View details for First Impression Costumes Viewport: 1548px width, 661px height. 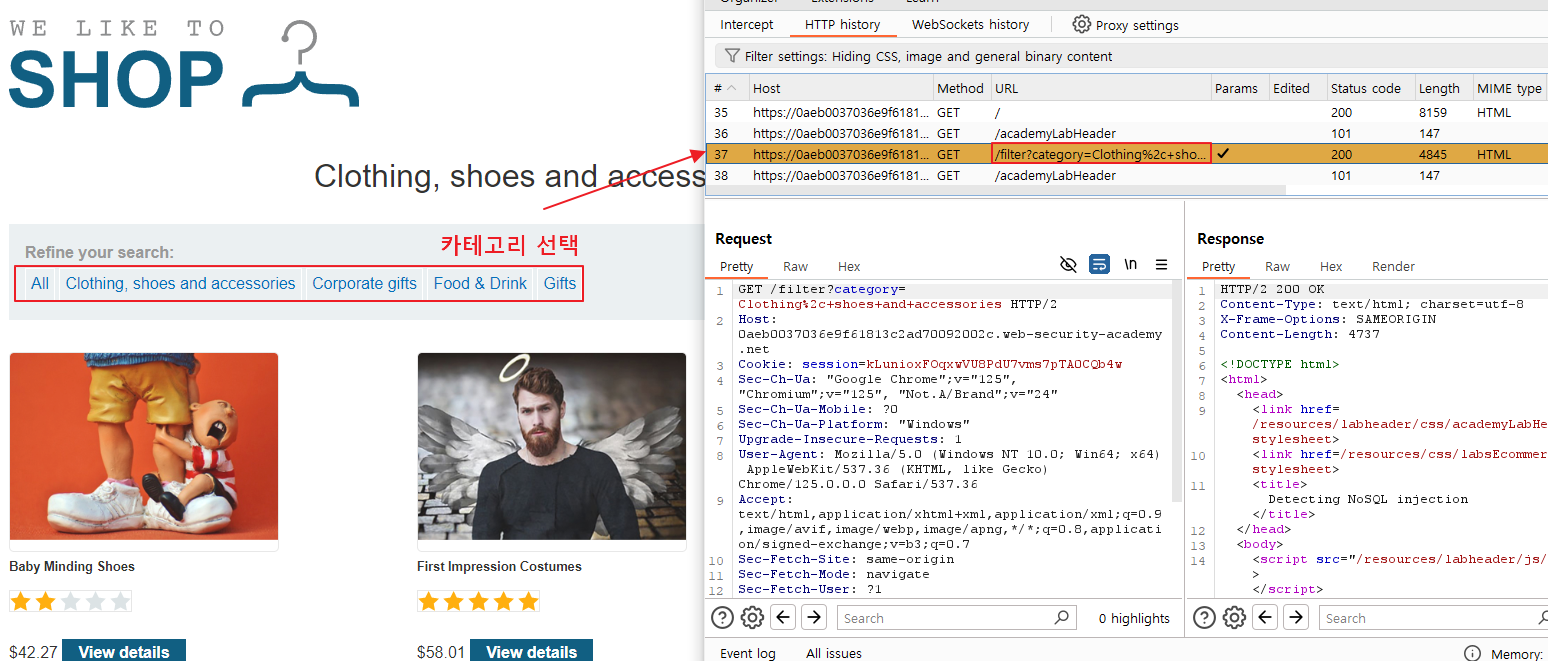(x=532, y=651)
